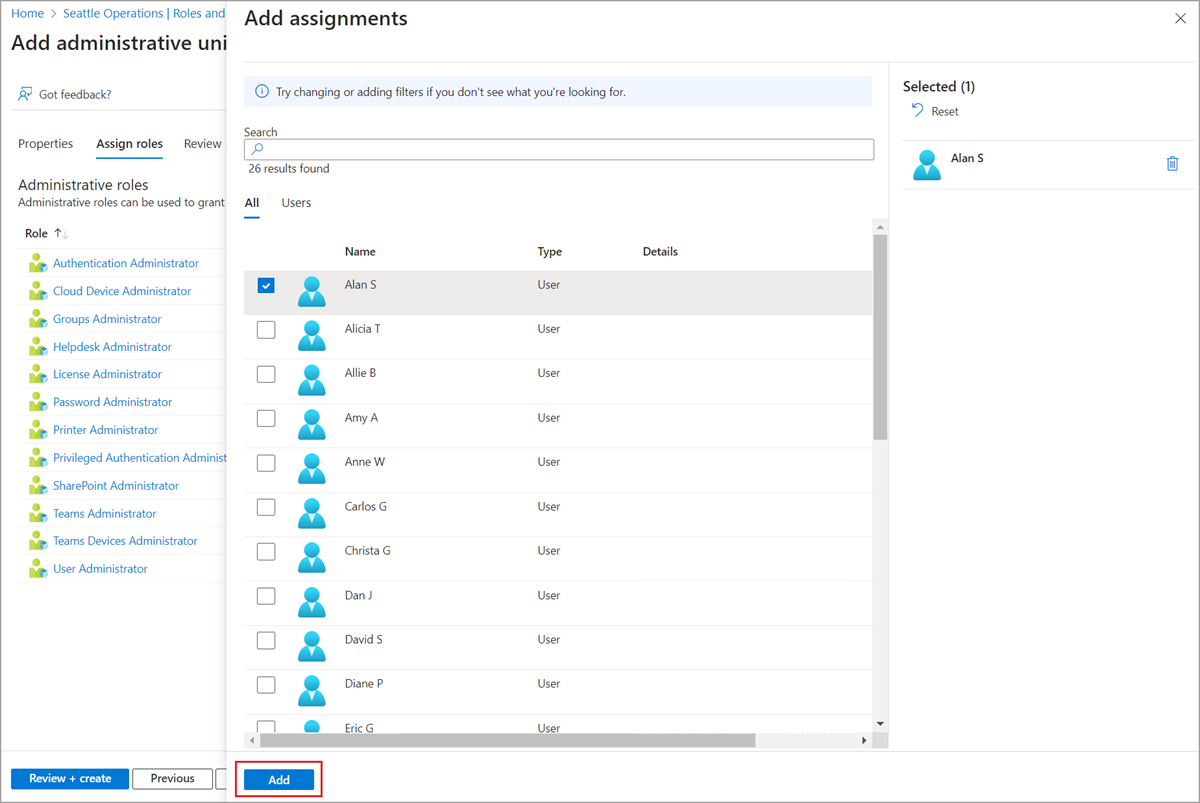Switch to the All tab

pos(252,203)
